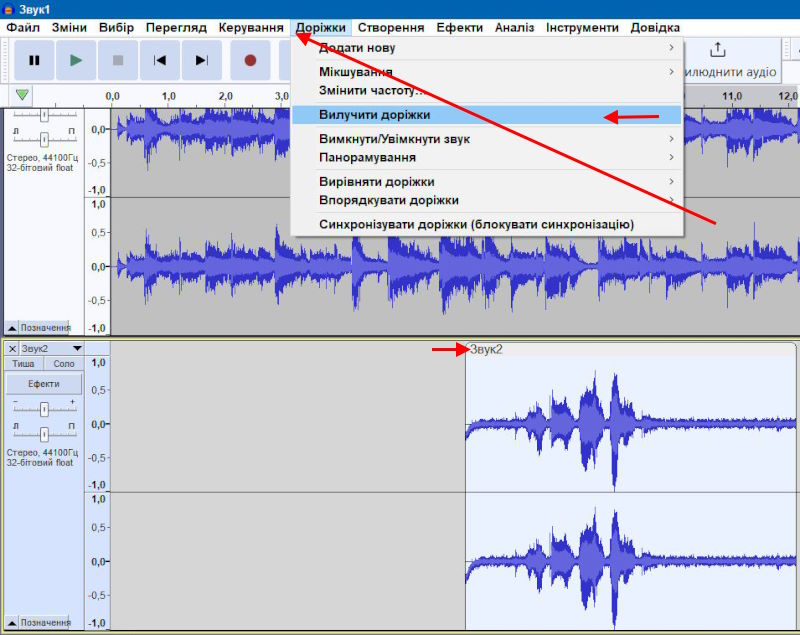Start playback with the green Play button
Image resolution: width=800 pixels, height=635 pixels.
(x=76, y=61)
